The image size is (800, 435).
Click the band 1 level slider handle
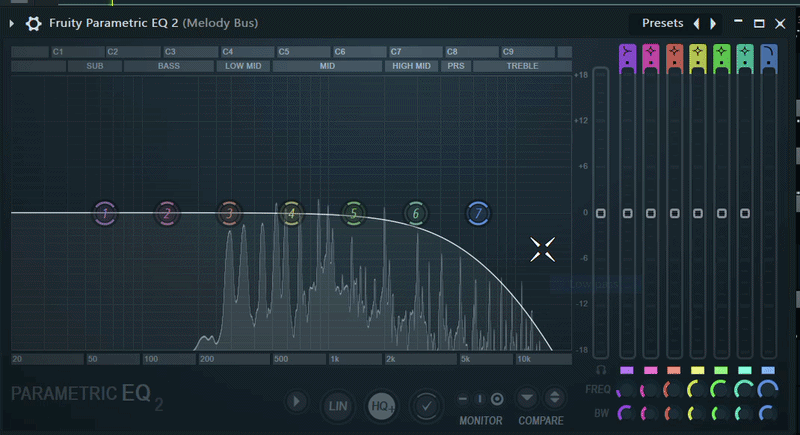[x=628, y=213]
